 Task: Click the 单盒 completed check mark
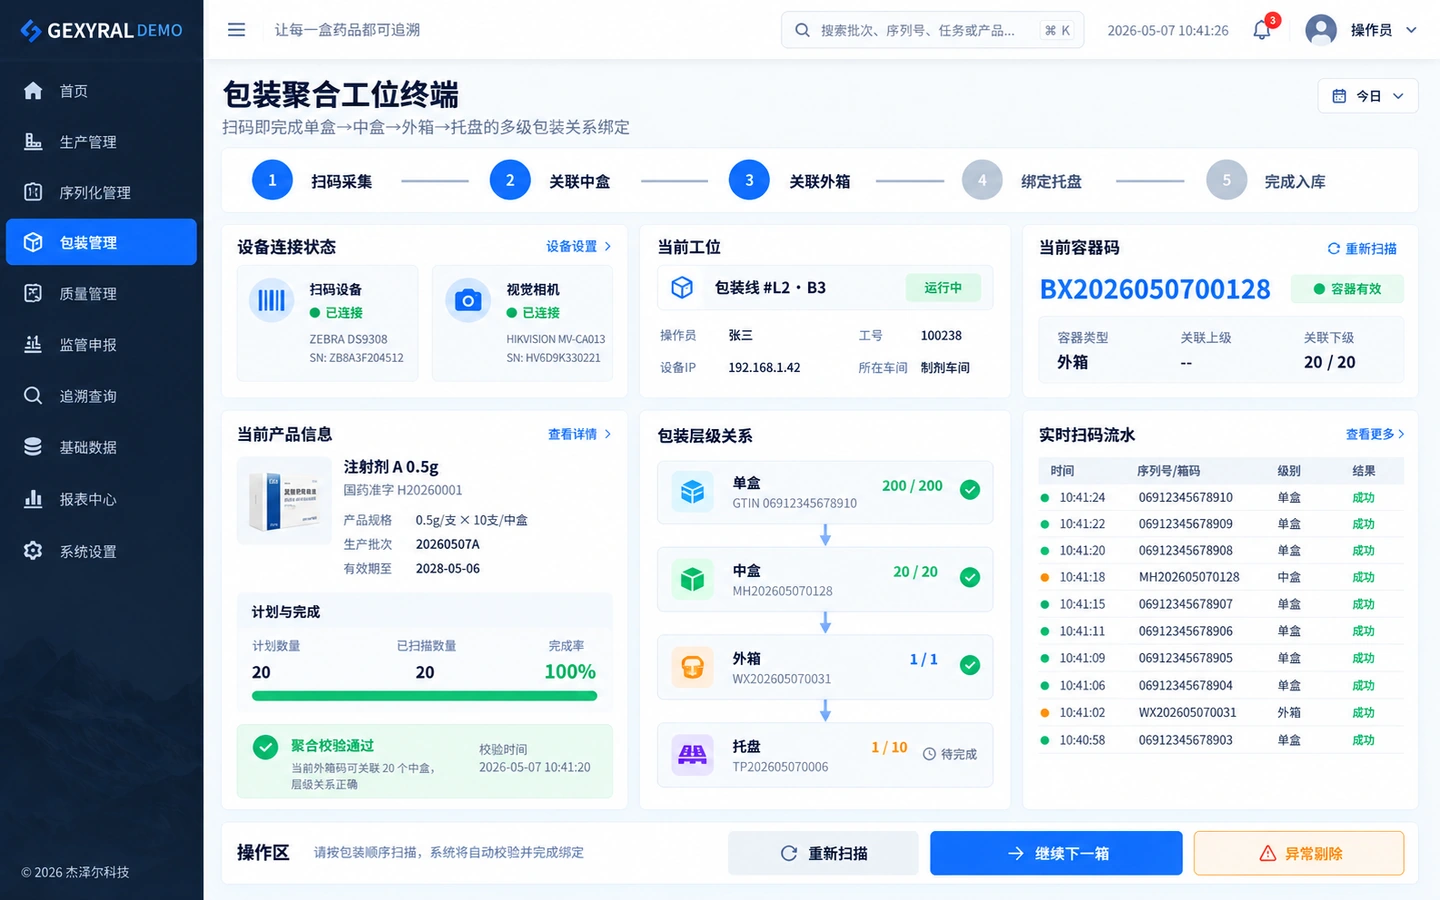pyautogui.click(x=970, y=489)
